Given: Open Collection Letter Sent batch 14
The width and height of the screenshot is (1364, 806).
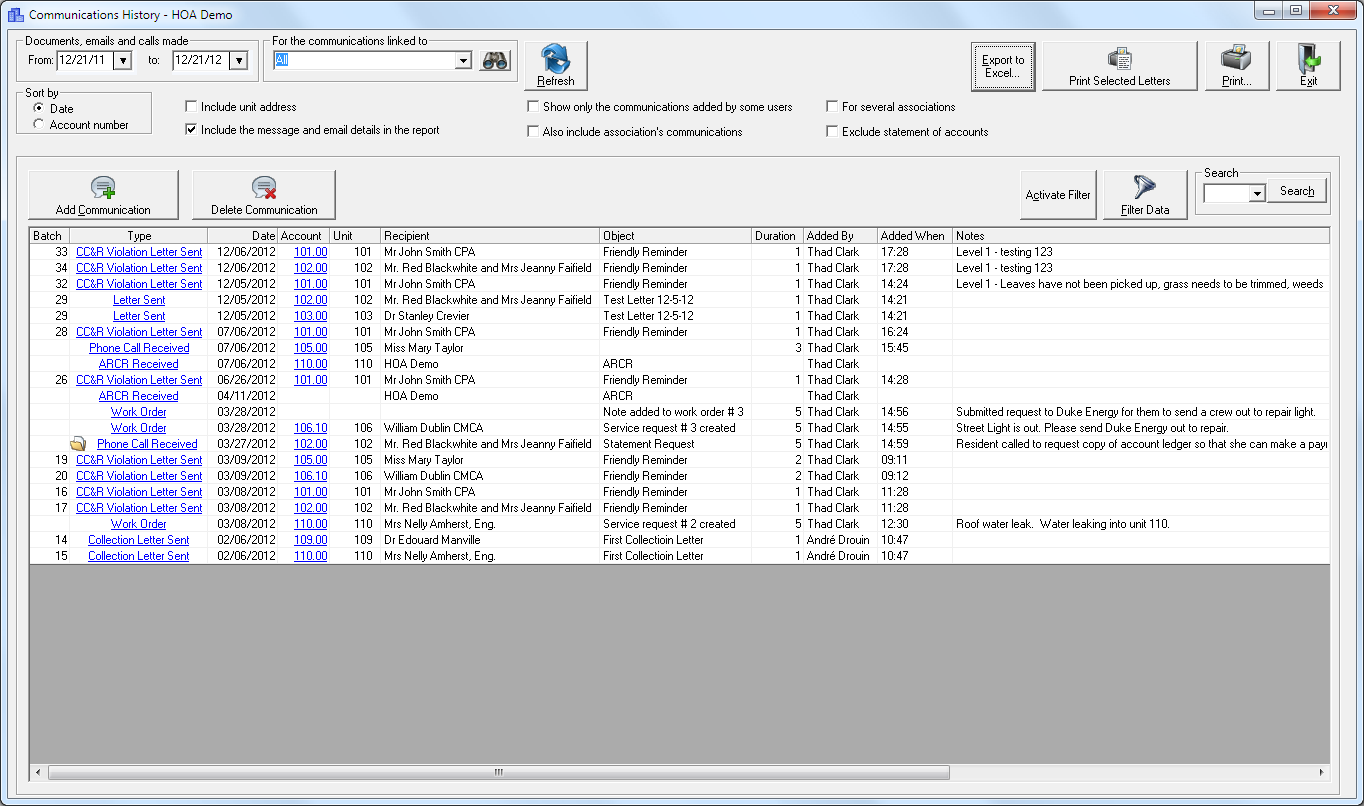Looking at the screenshot, I should (139, 540).
